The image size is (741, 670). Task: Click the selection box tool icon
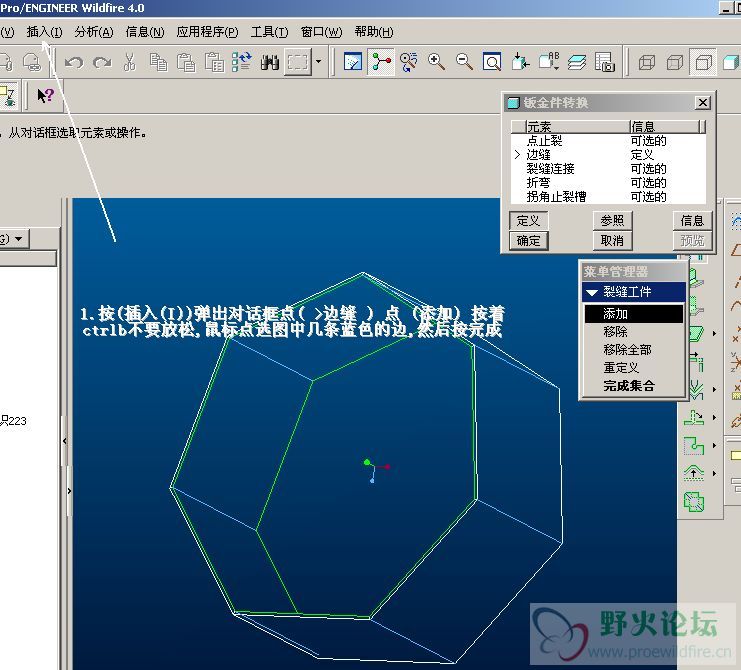(x=298, y=62)
